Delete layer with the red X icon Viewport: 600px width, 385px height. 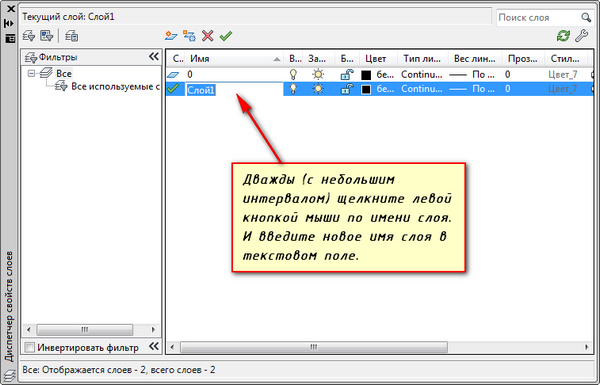(x=207, y=36)
